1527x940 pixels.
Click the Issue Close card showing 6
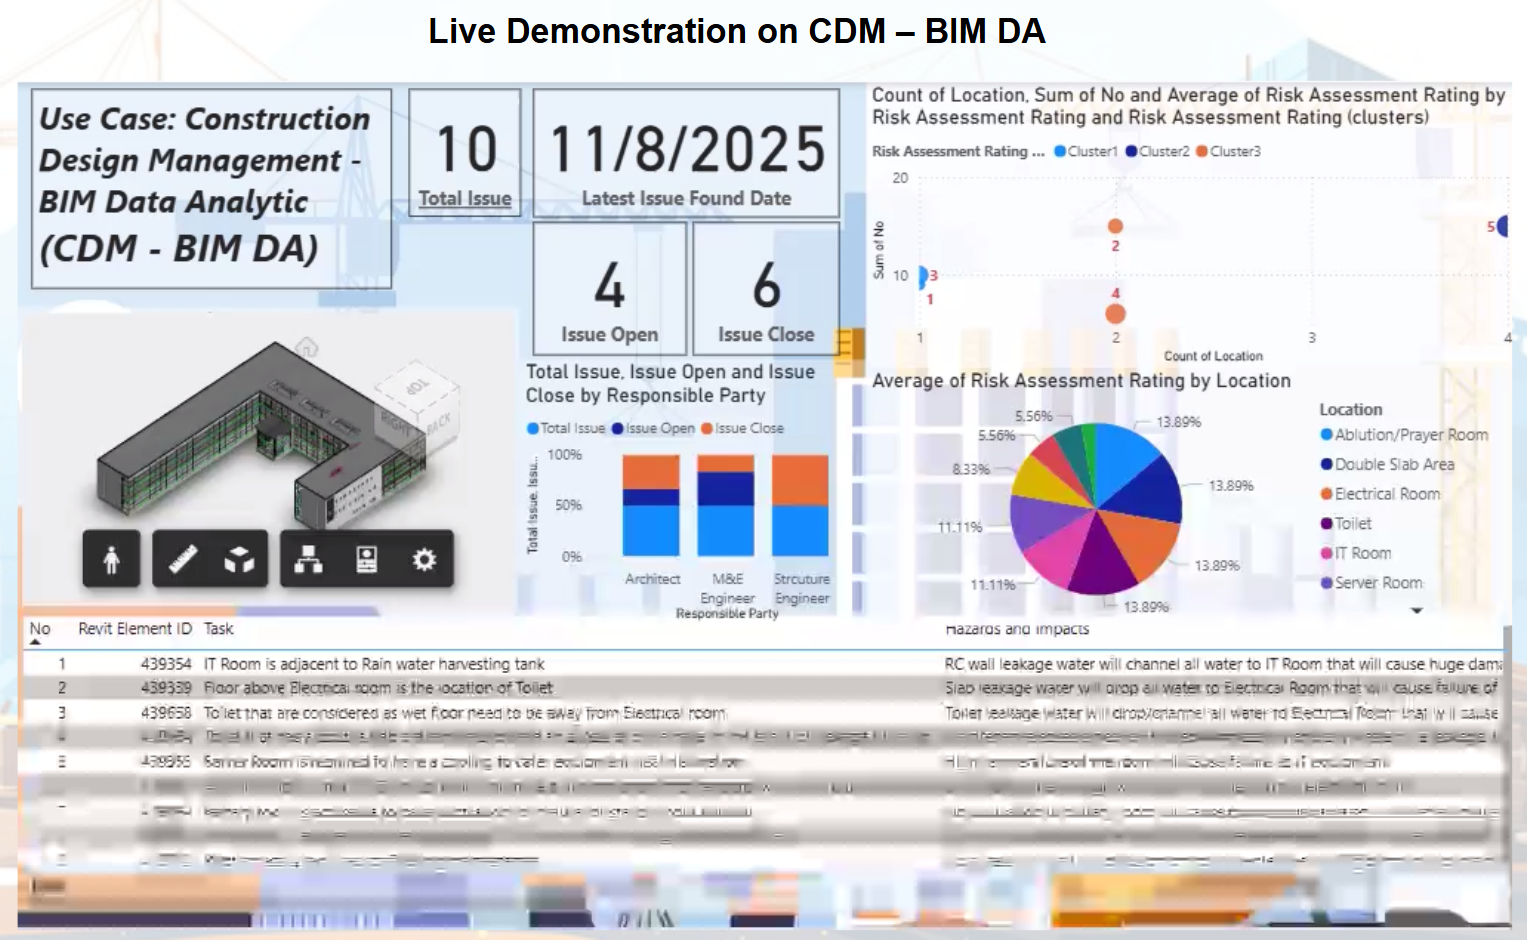pyautogui.click(x=766, y=287)
